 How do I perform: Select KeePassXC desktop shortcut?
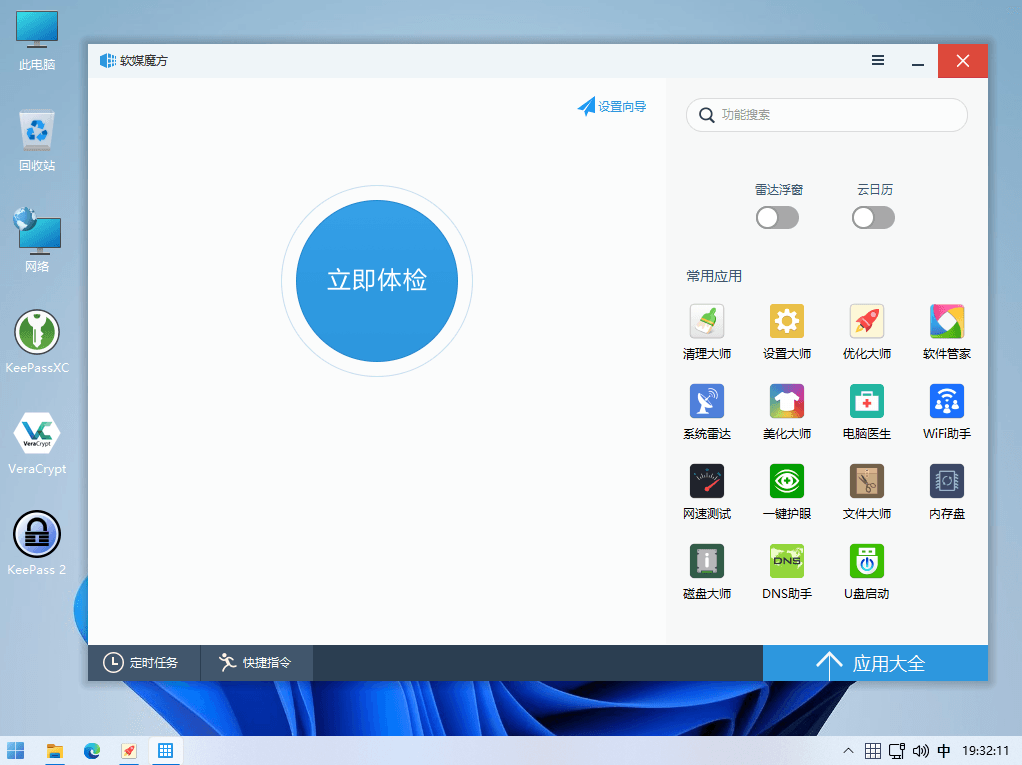37,342
